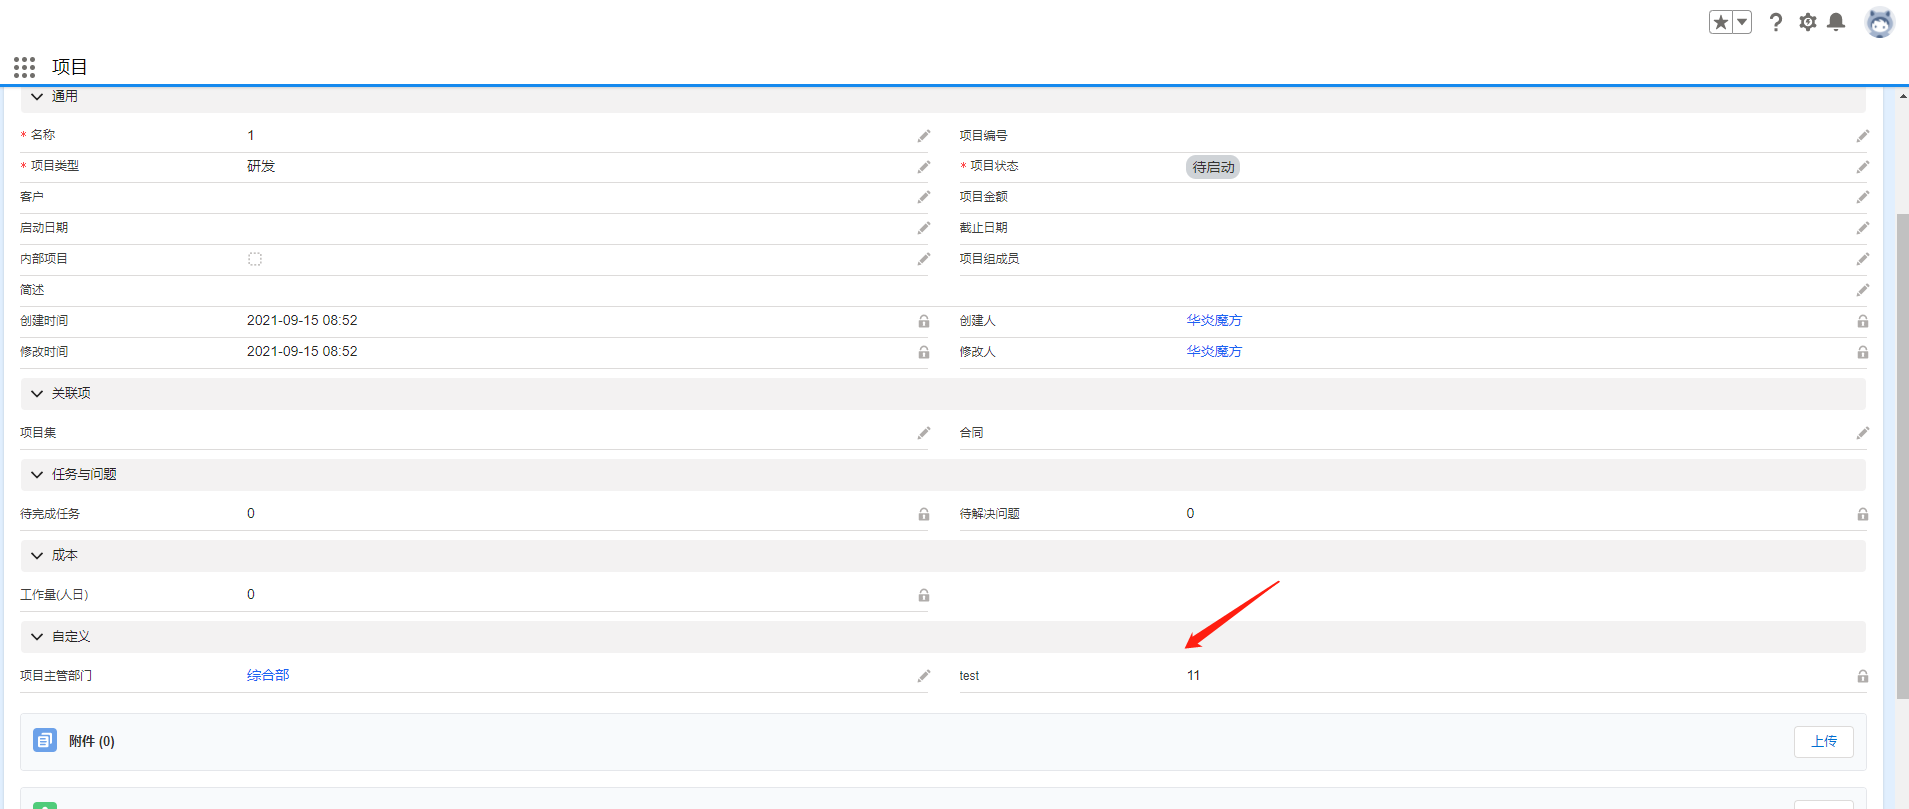Screen dimensions: 1909x809
Task: Open the notifications bell icon
Action: [1836, 22]
